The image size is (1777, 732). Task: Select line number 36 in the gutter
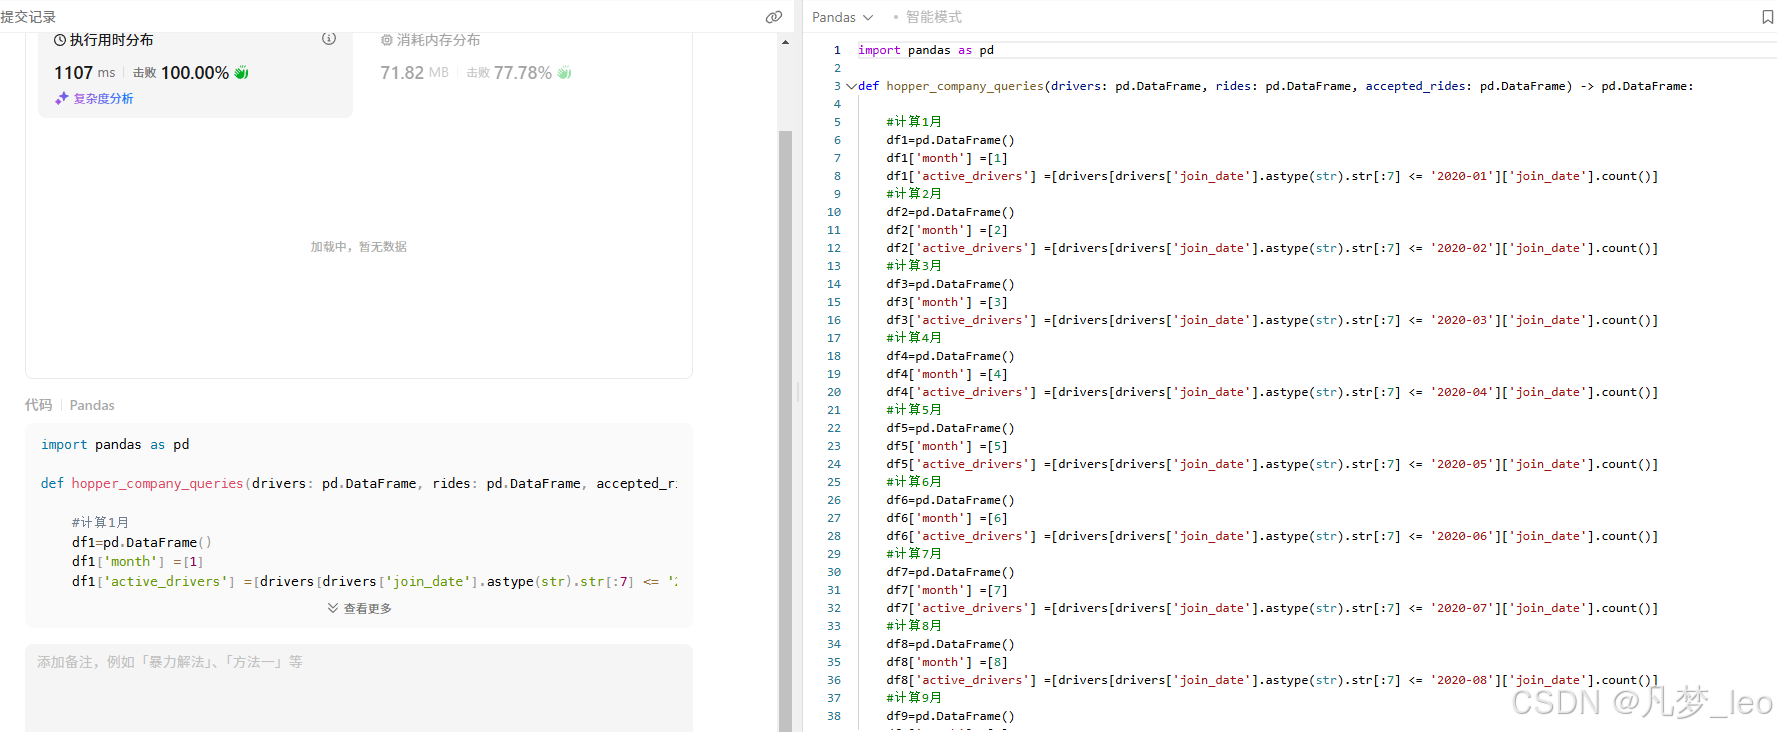(834, 680)
